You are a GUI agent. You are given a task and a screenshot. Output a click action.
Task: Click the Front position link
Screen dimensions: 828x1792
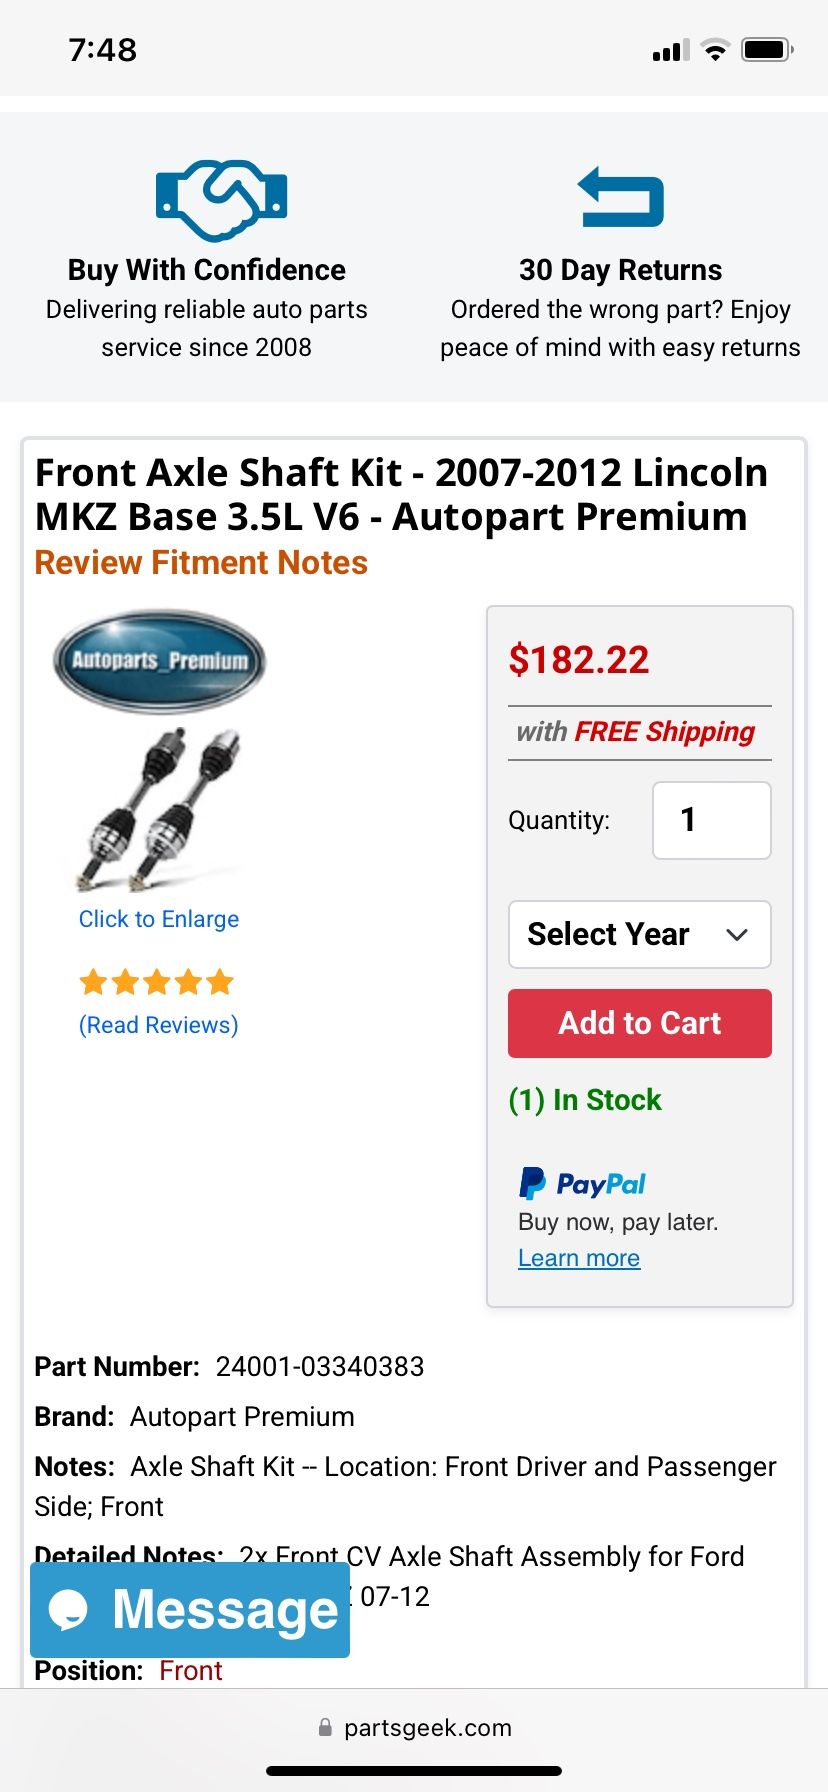point(191,1671)
